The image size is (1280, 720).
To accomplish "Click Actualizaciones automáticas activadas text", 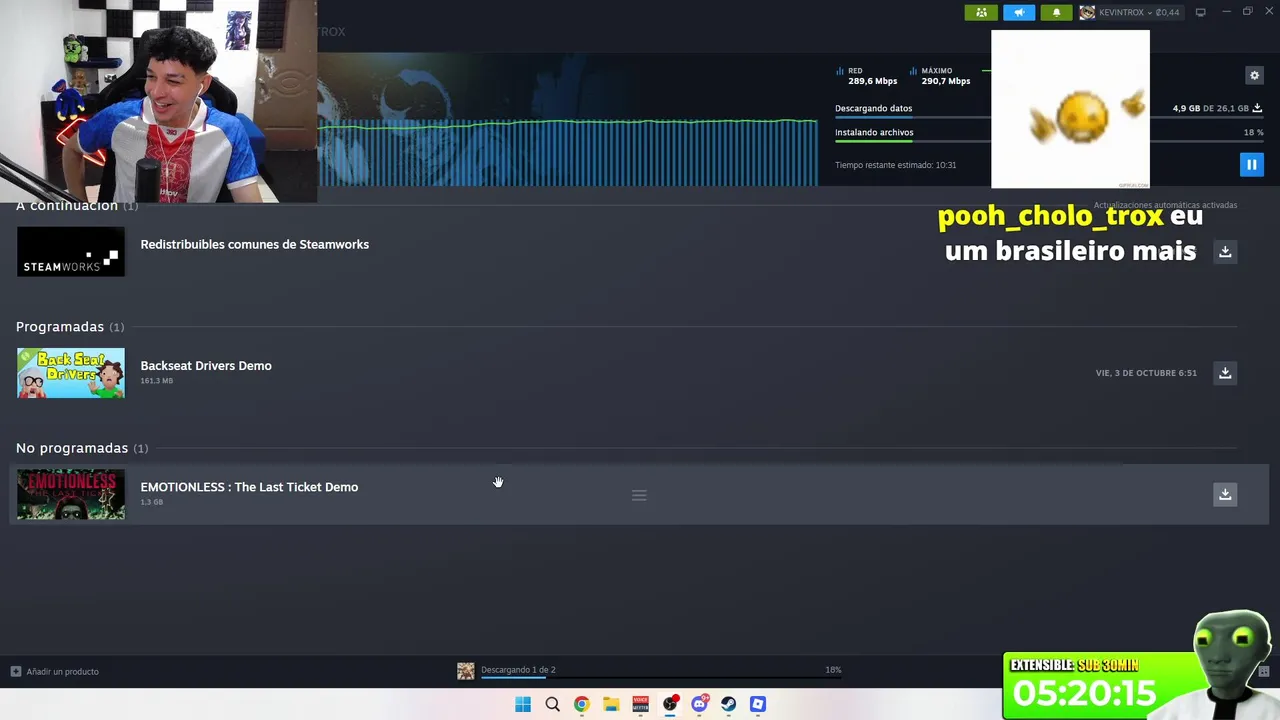I will click(1165, 205).
